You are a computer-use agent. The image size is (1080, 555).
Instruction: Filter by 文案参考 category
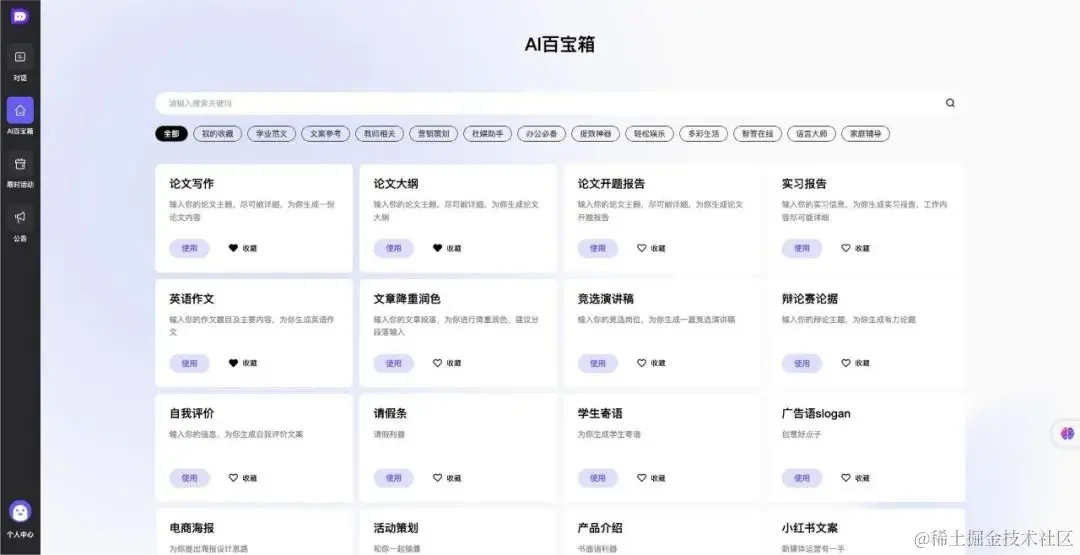[x=326, y=134]
